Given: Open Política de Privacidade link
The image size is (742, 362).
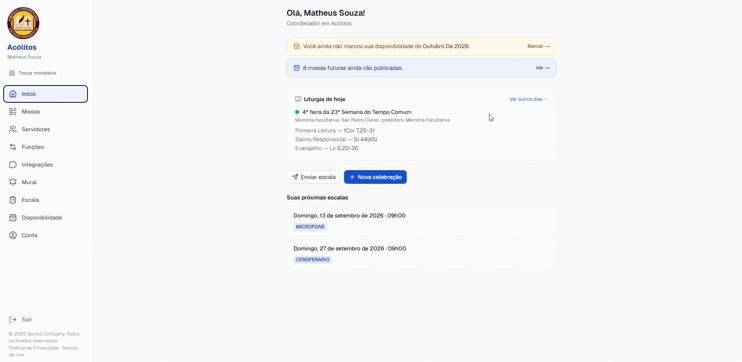Looking at the screenshot, I should pyautogui.click(x=34, y=348).
